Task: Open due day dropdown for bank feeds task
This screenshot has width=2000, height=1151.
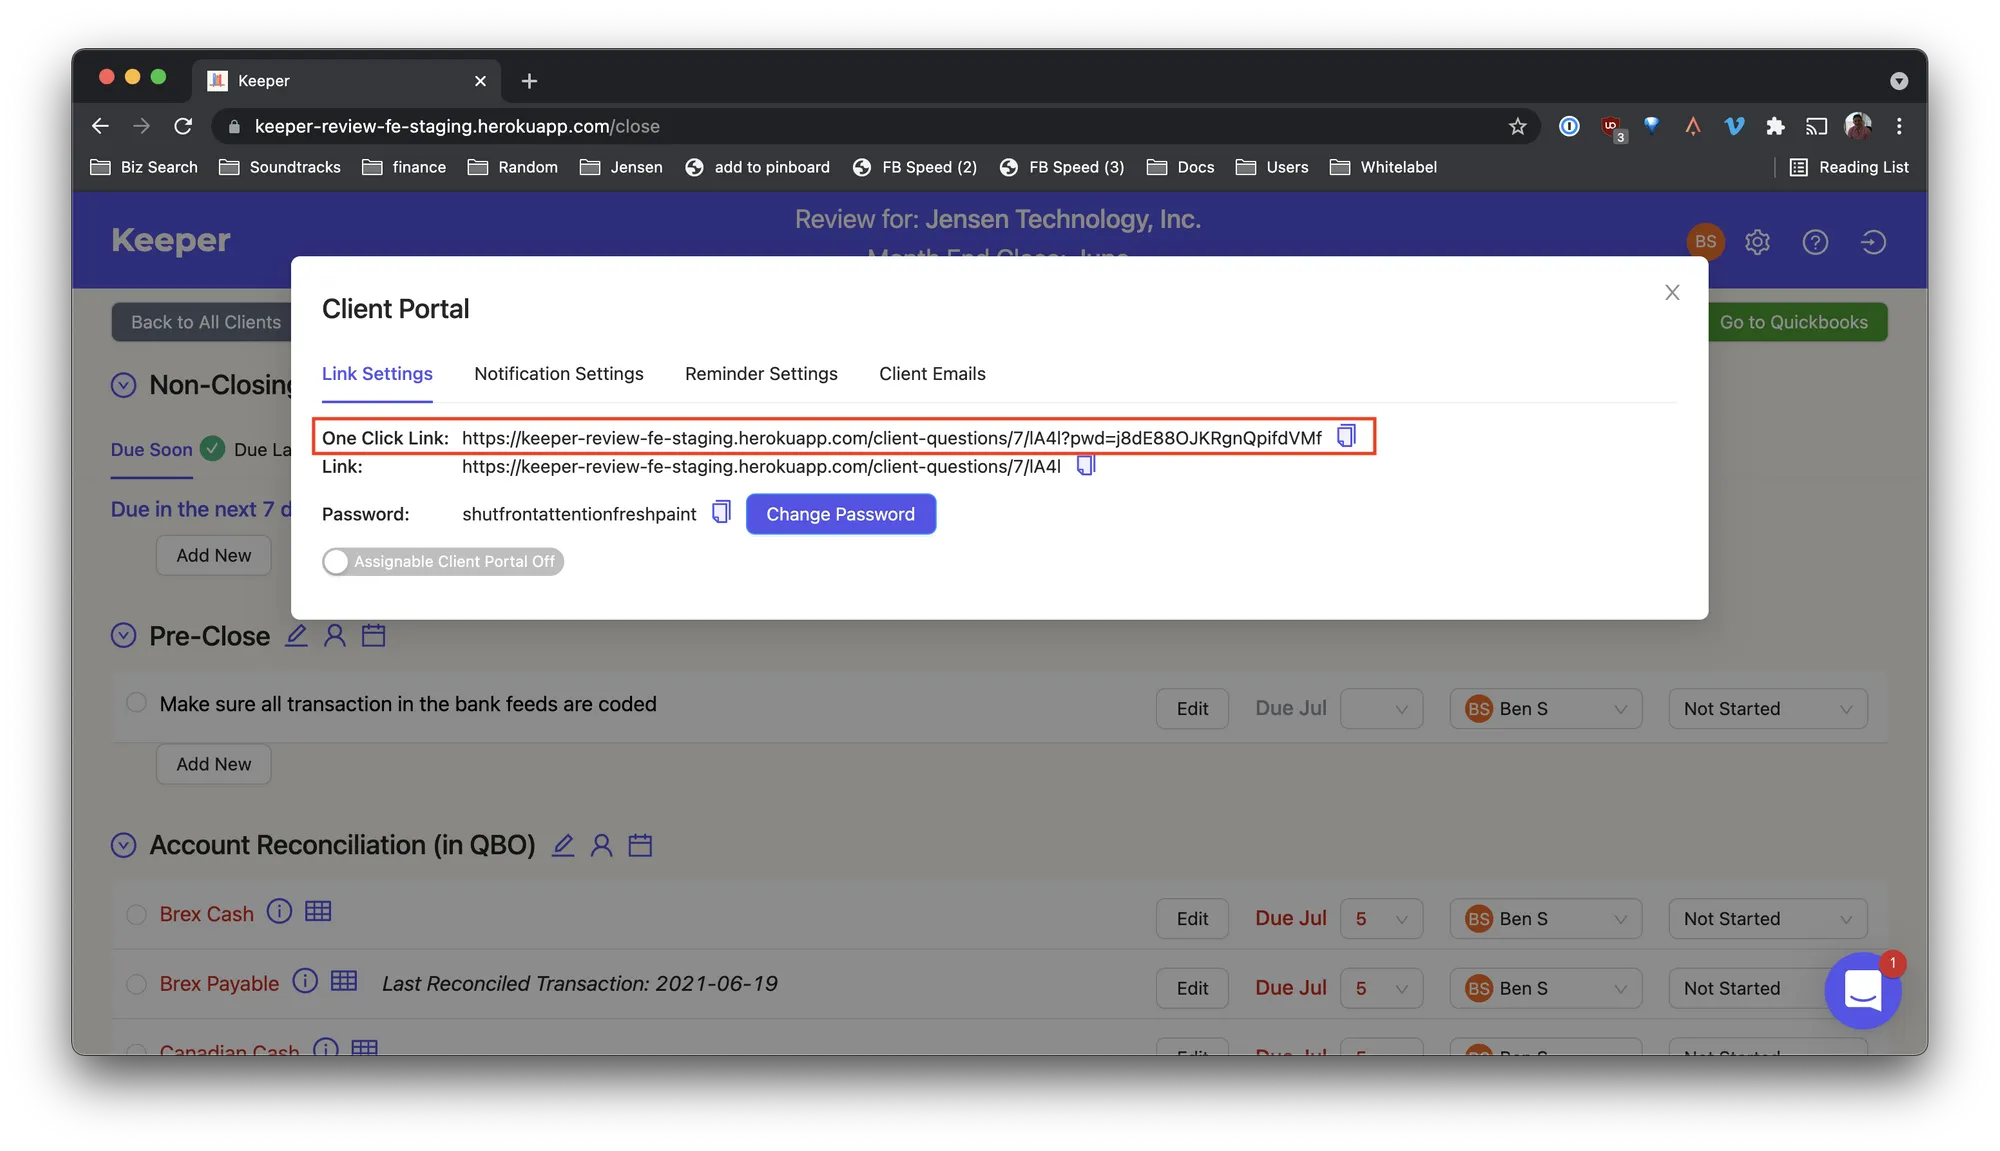Action: [1381, 709]
